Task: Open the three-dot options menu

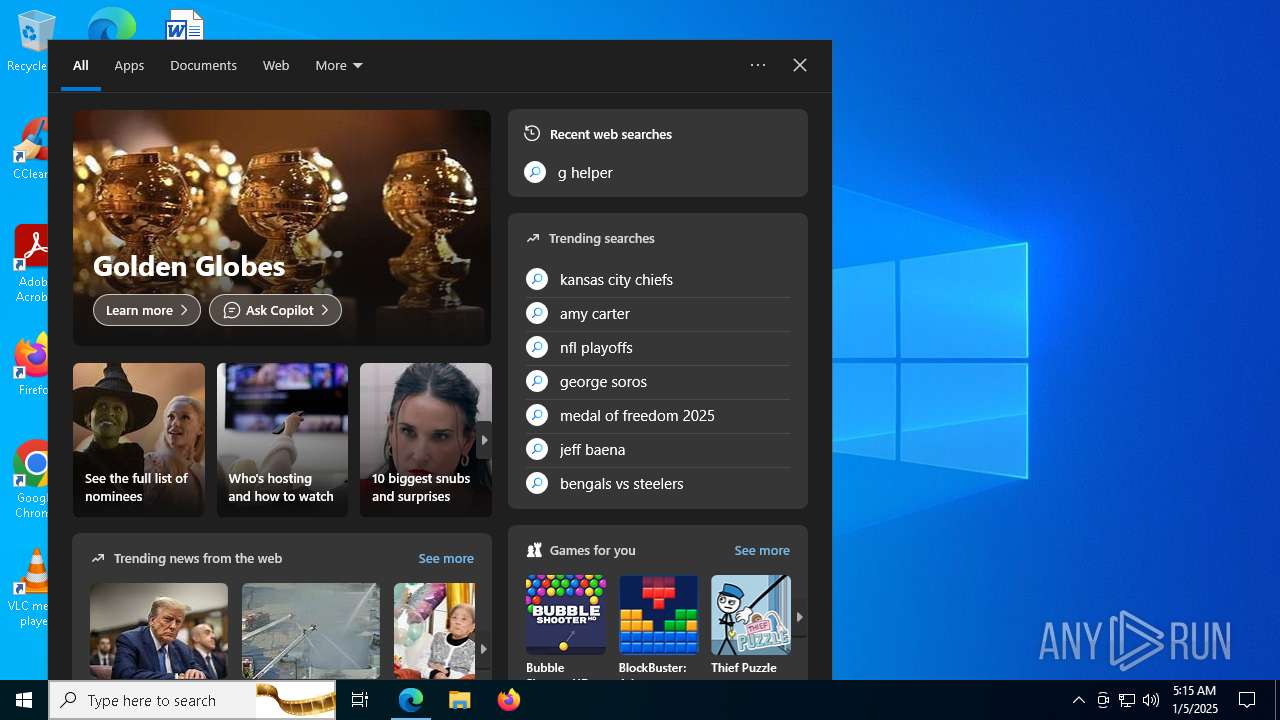Action: click(x=758, y=65)
